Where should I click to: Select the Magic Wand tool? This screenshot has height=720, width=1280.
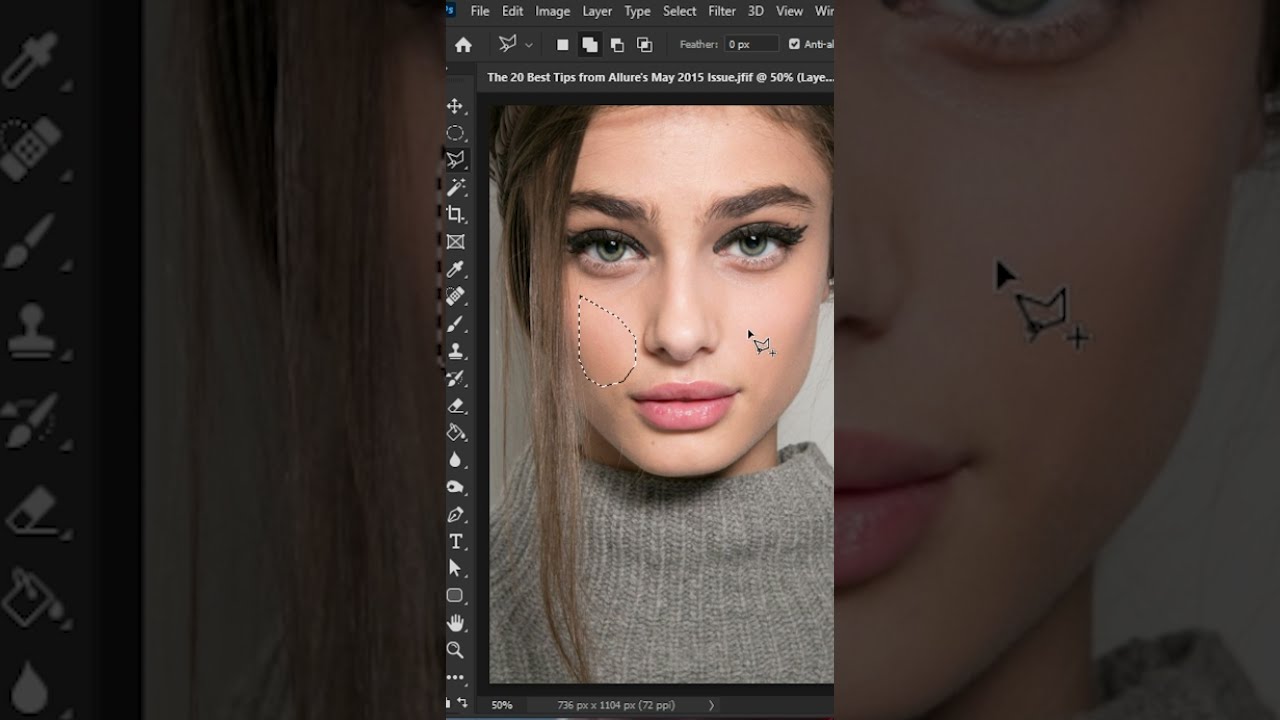click(455, 187)
